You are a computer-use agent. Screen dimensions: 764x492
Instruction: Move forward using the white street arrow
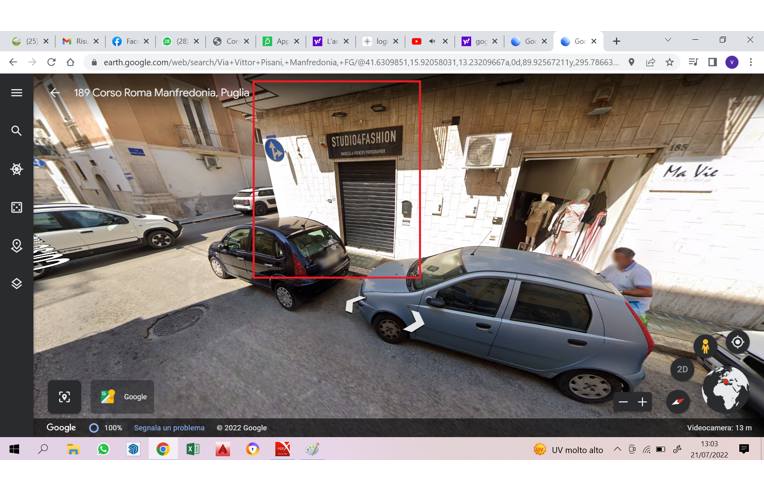coord(413,322)
